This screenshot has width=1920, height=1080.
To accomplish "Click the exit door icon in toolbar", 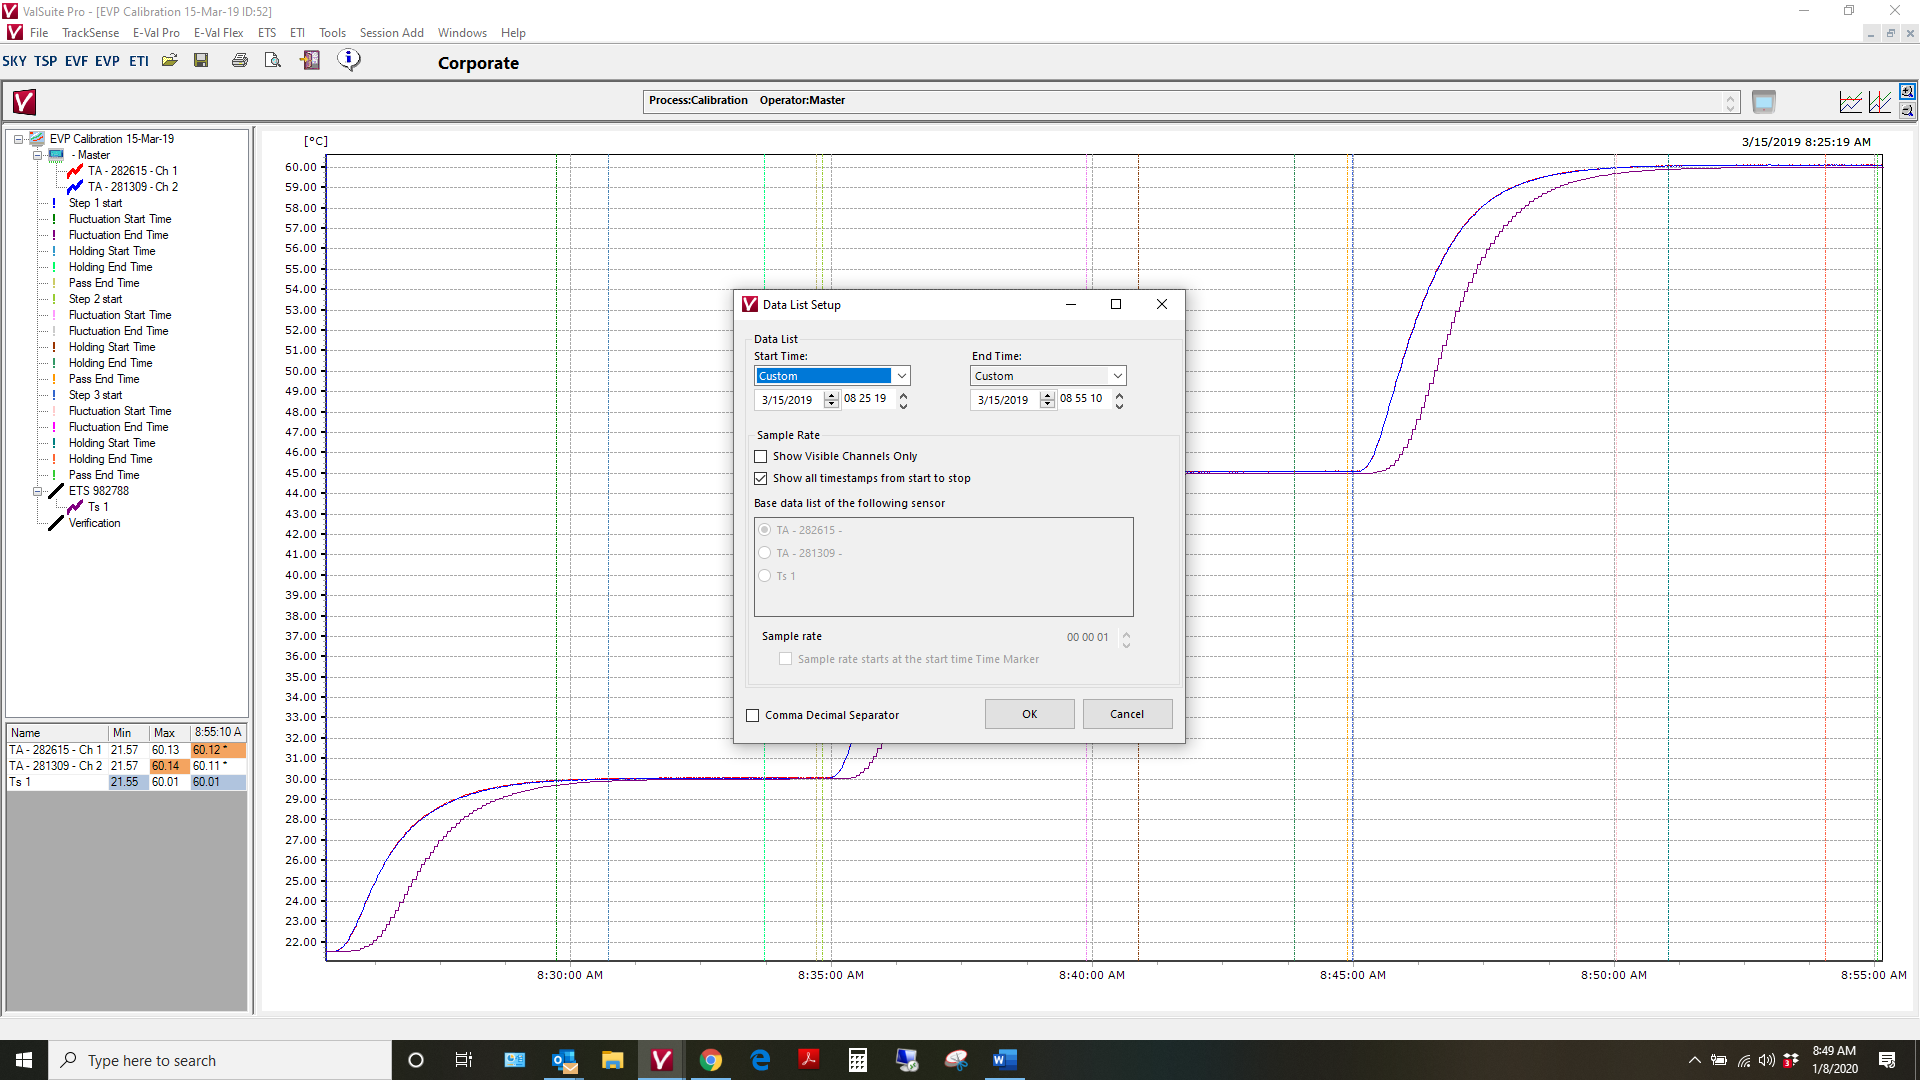I will 310,60.
